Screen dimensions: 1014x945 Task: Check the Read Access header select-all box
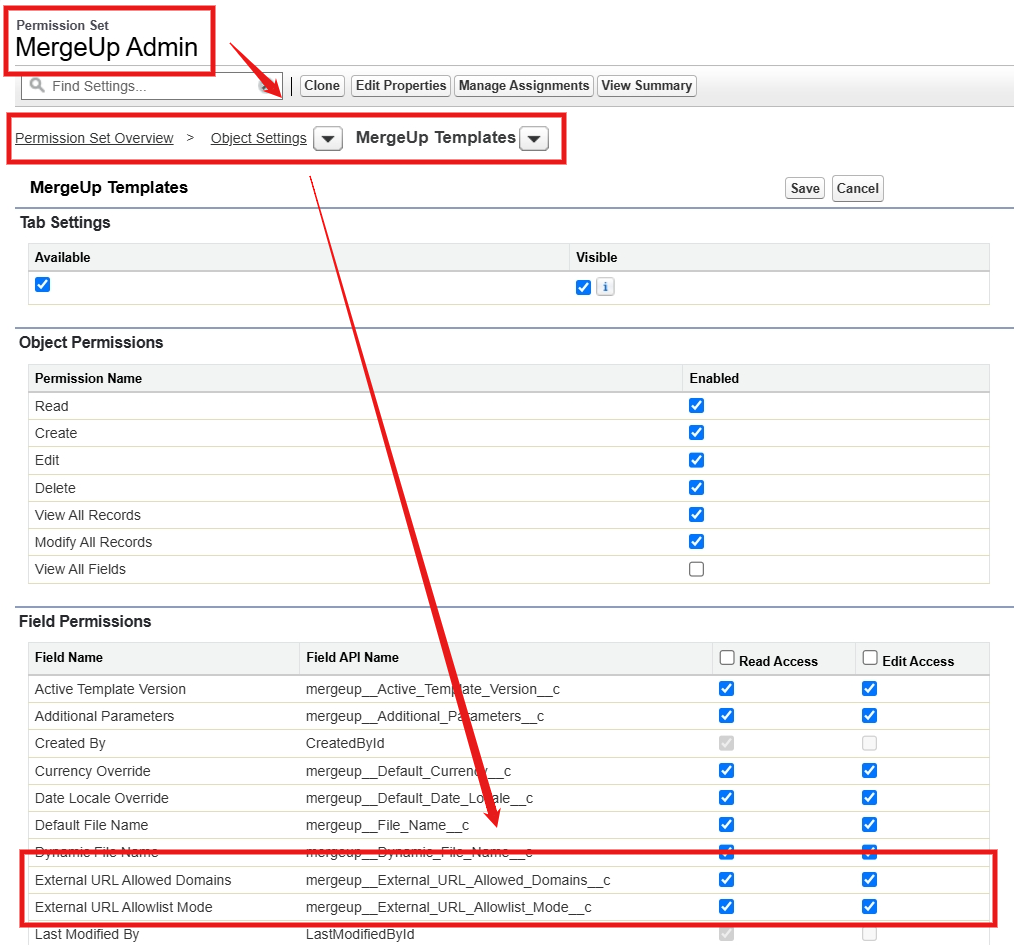coord(727,658)
